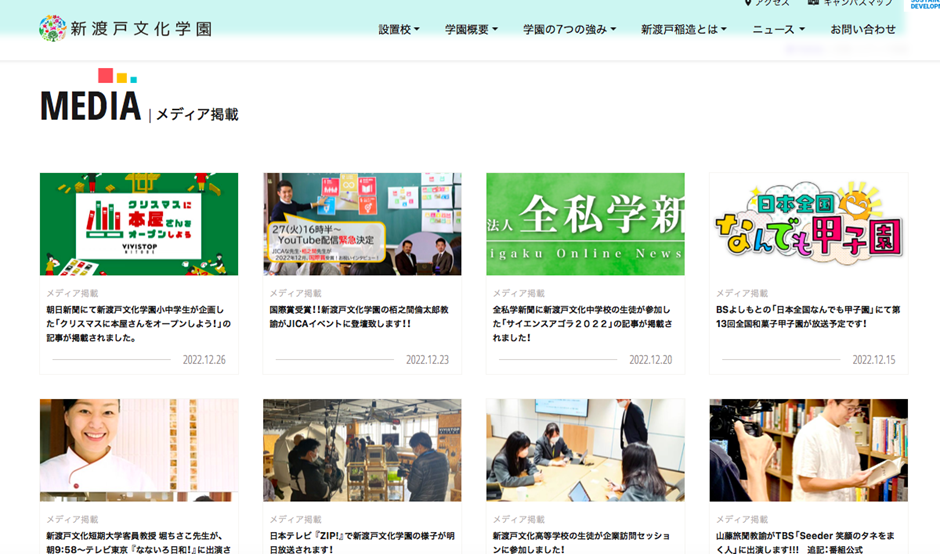Open the キャンパスマップ link
The image size is (940, 554).
click(x=850, y=3)
